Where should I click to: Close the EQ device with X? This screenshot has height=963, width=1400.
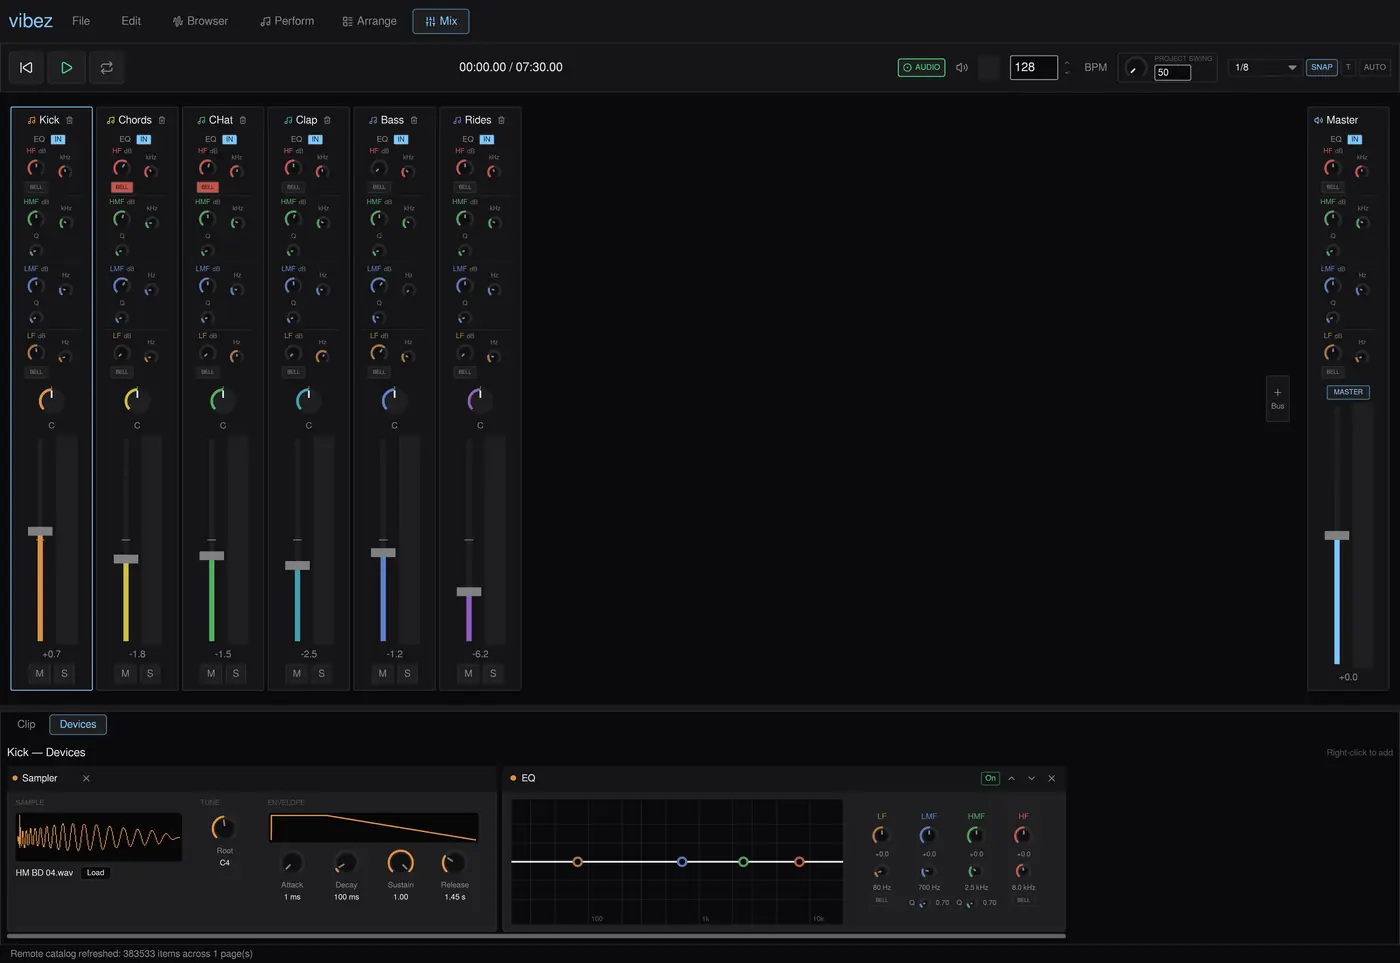click(1051, 778)
